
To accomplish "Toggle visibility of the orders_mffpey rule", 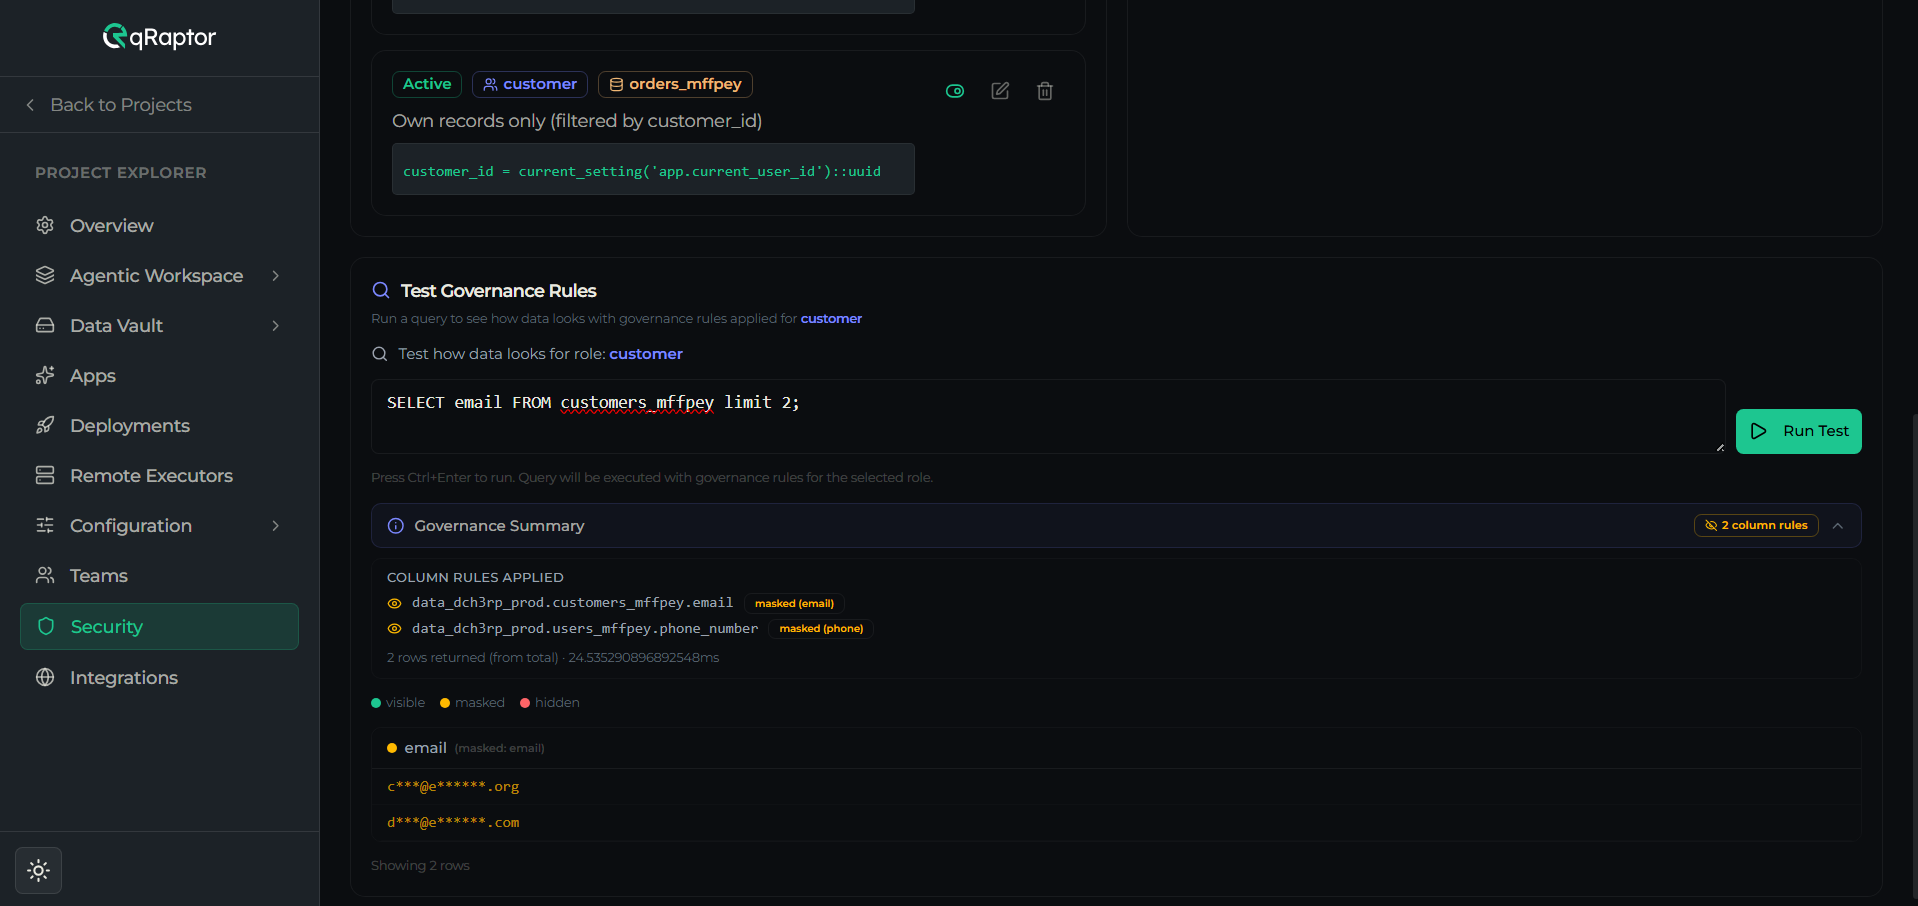I will click(x=955, y=91).
